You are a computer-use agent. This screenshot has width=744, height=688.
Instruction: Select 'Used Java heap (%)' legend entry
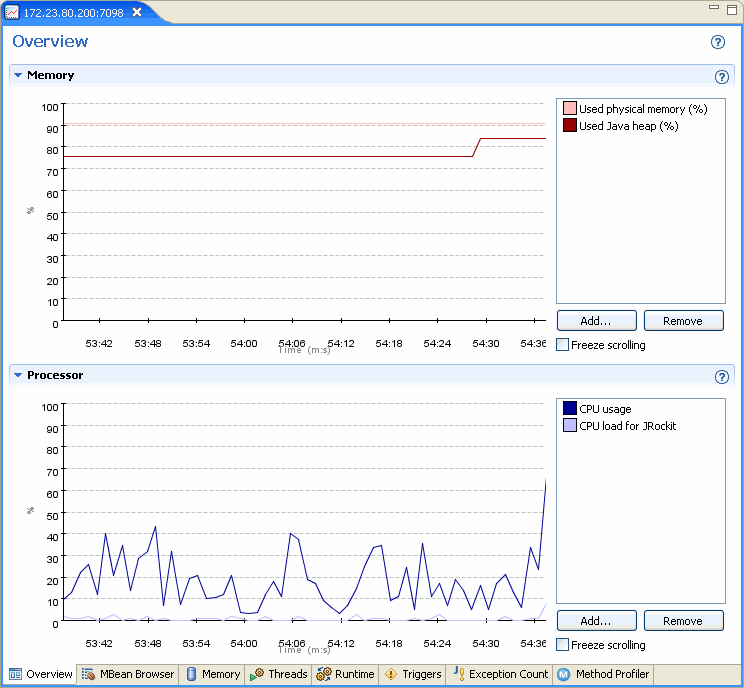click(x=629, y=126)
